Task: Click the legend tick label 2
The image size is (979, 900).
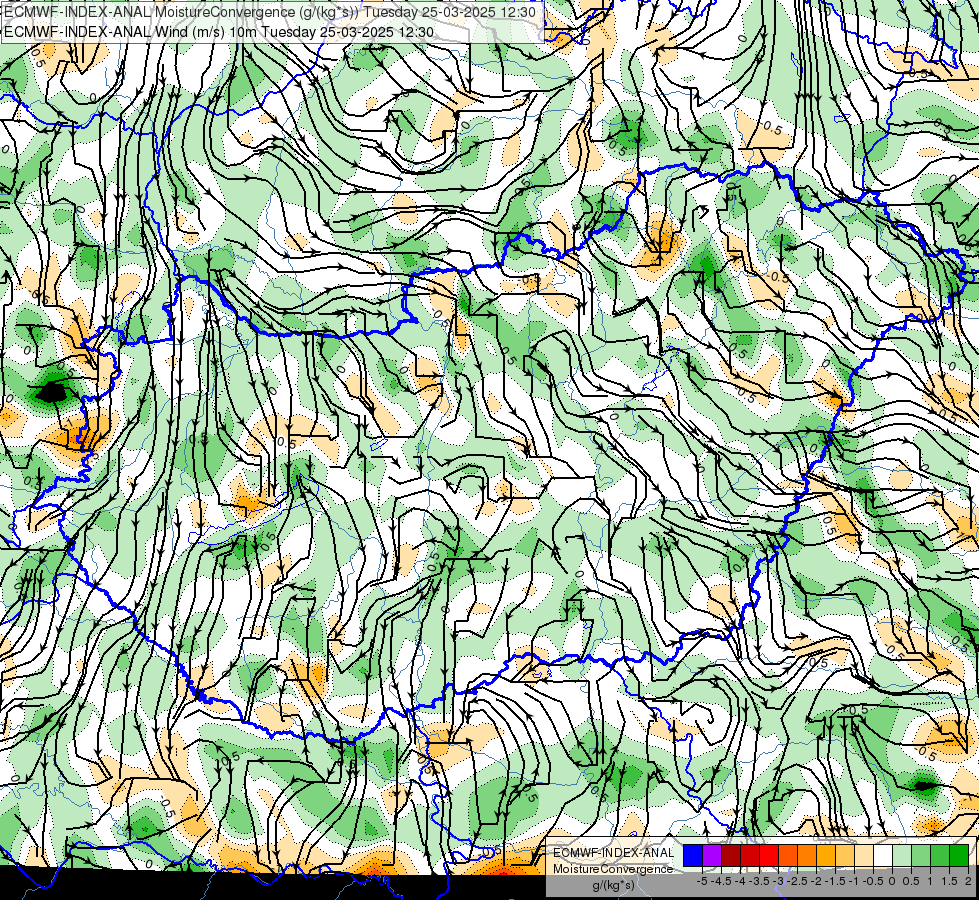Action: (x=968, y=881)
